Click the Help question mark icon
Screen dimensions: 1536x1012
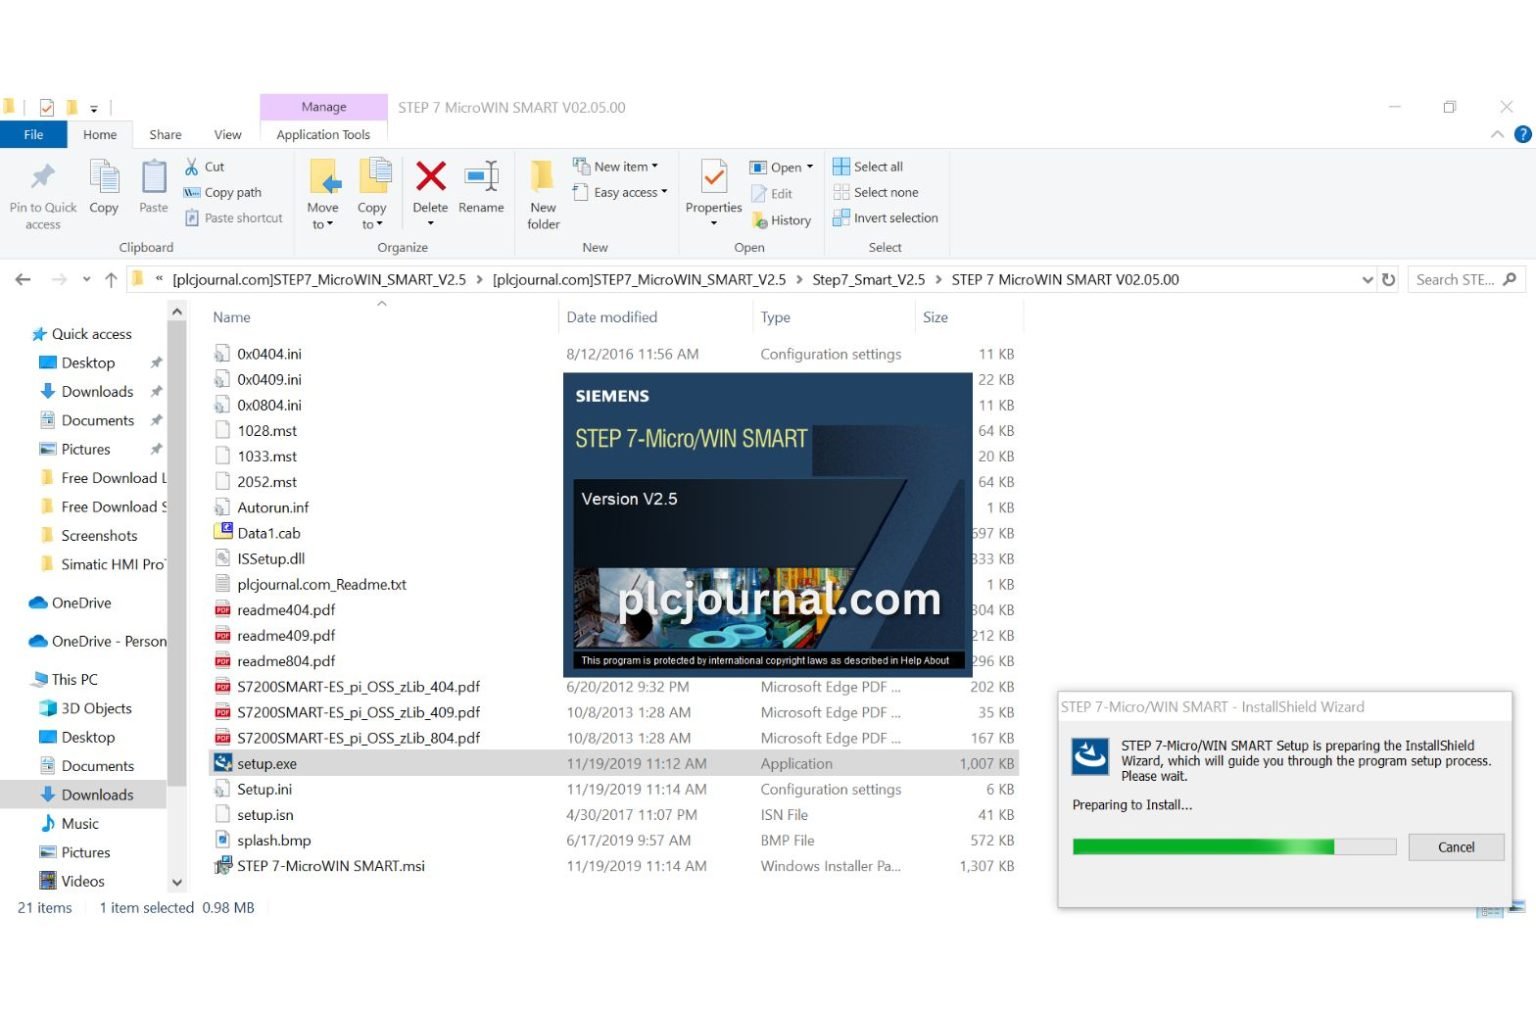pos(1523,134)
